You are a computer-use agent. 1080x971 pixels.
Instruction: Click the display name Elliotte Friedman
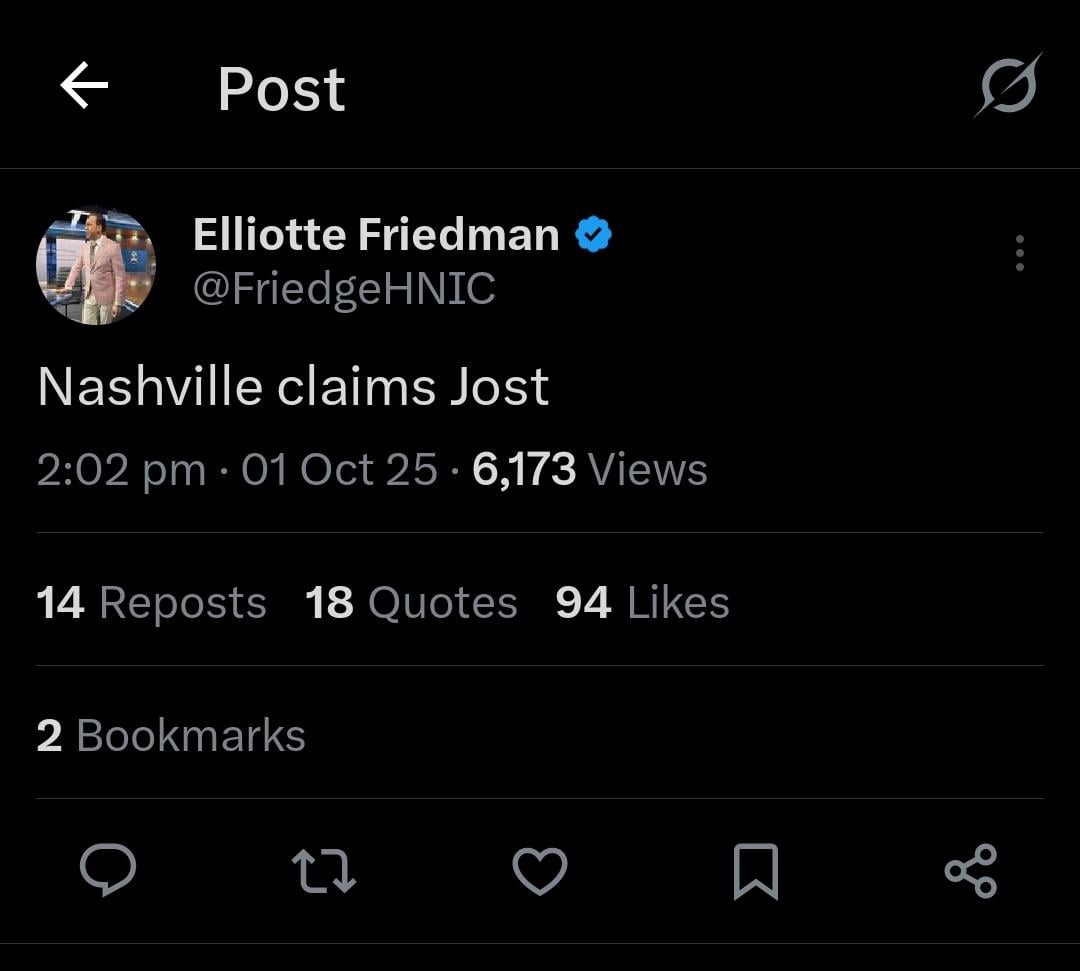(375, 233)
